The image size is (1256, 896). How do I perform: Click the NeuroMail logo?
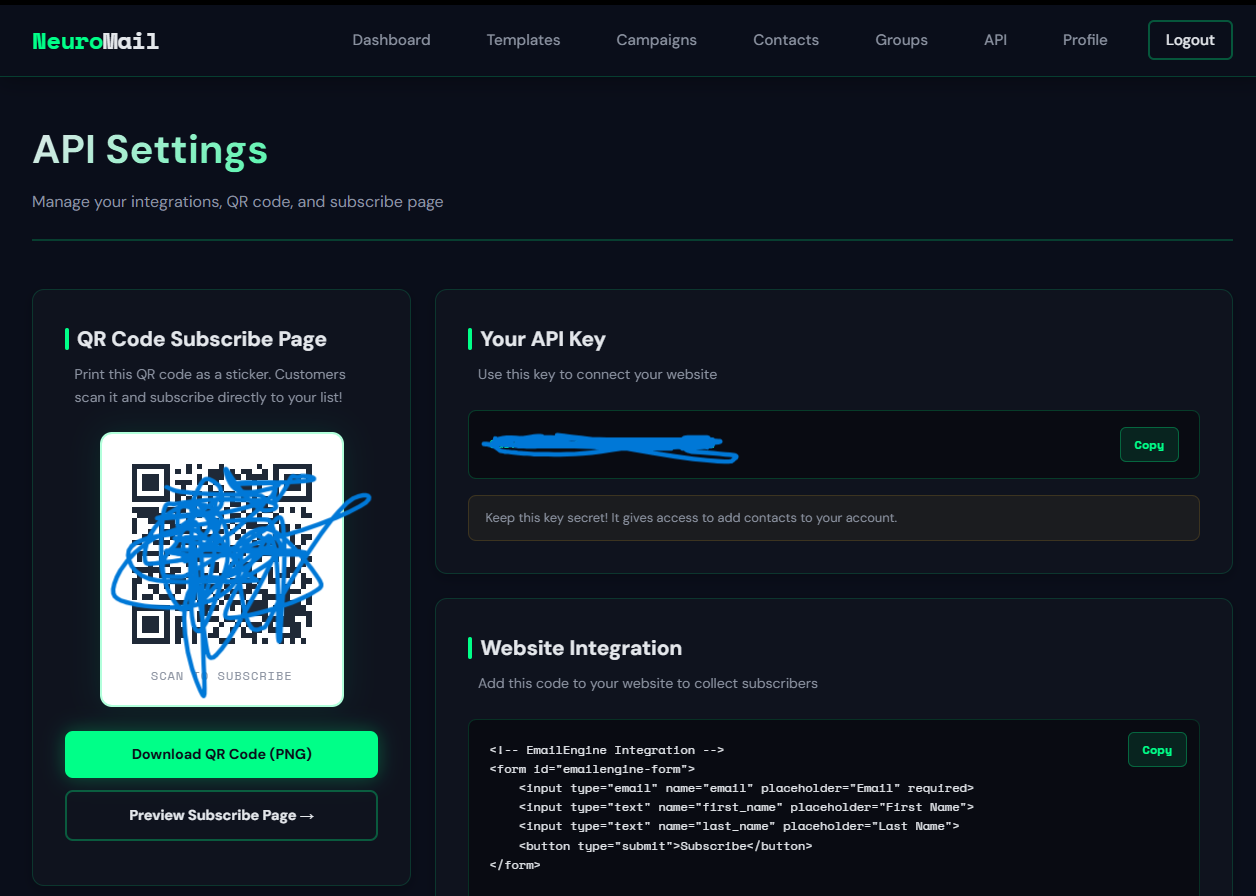tap(95, 41)
